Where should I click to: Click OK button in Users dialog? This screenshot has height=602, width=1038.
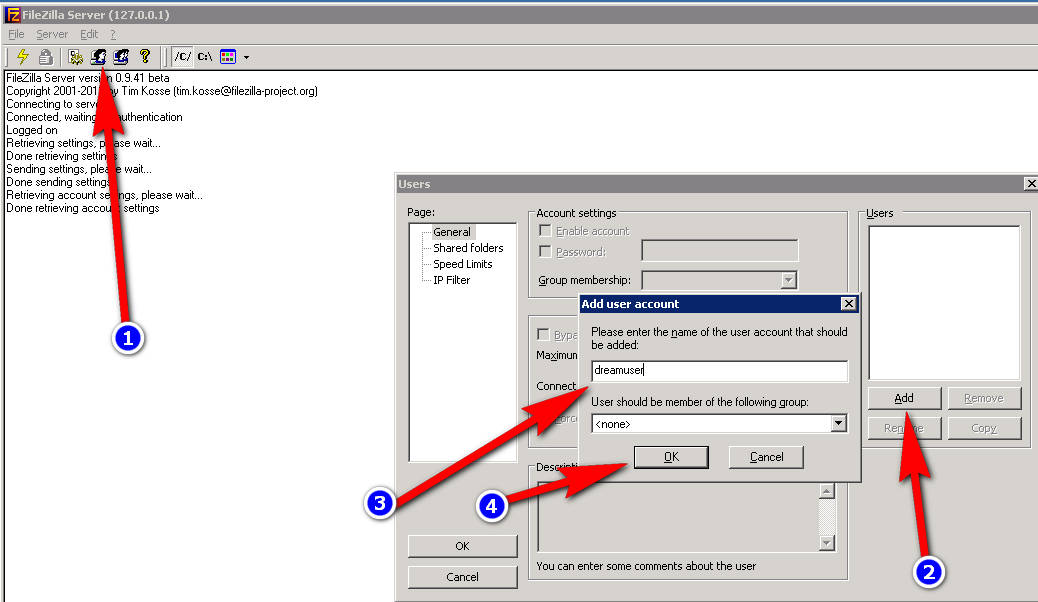(462, 546)
